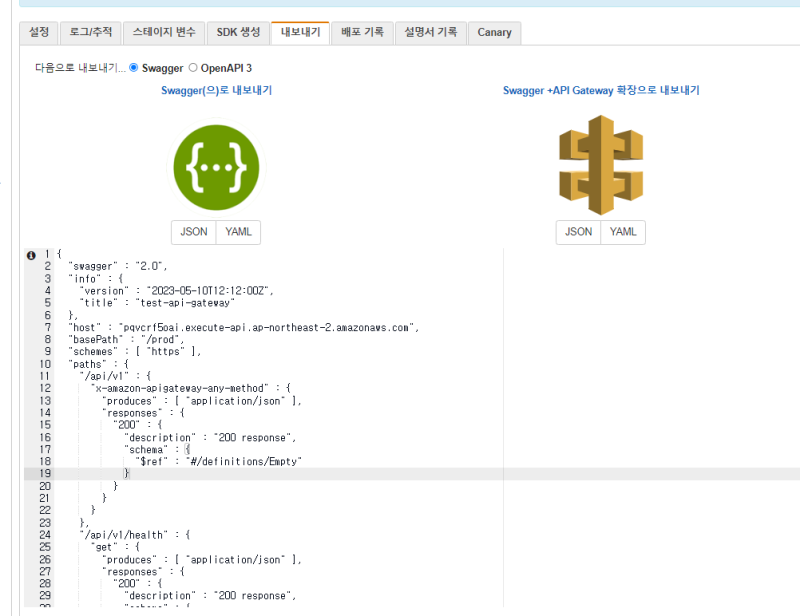Select the Swagger radio button
Image resolution: width=800 pixels, height=616 pixels.
[x=134, y=68]
